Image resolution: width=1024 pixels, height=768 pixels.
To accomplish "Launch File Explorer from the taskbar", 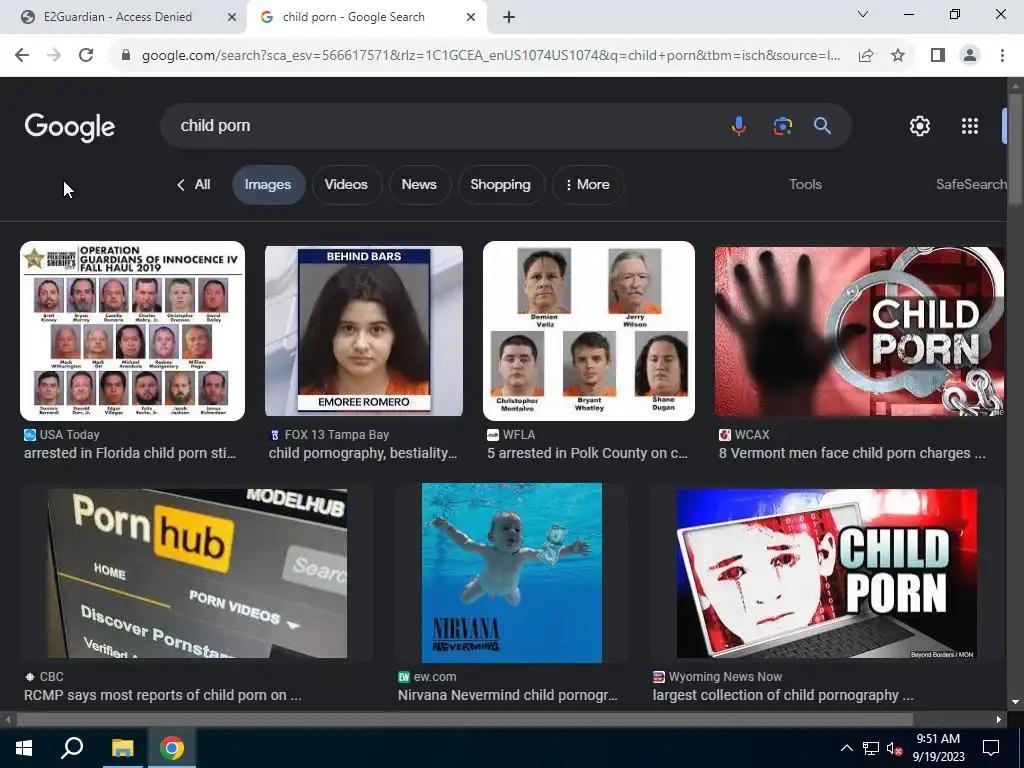I will click(122, 748).
